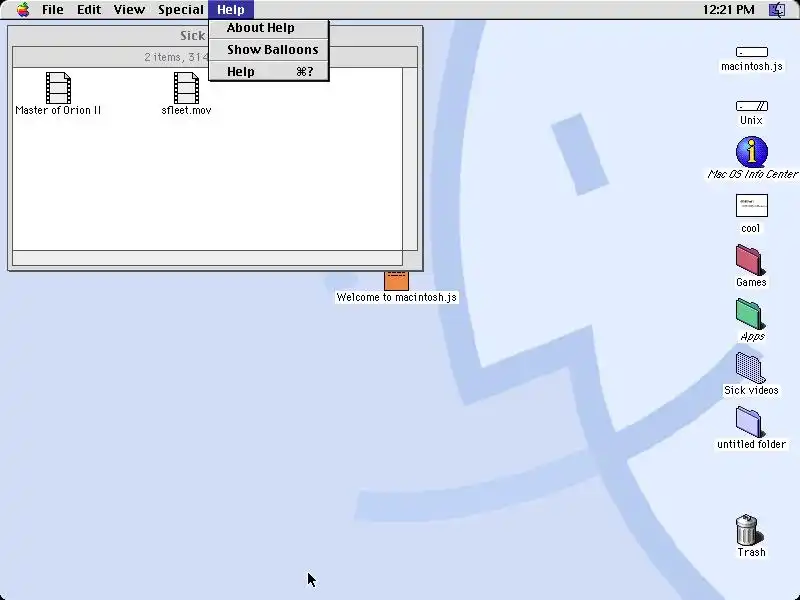Click the Mac OS Info Center label

click(x=752, y=174)
